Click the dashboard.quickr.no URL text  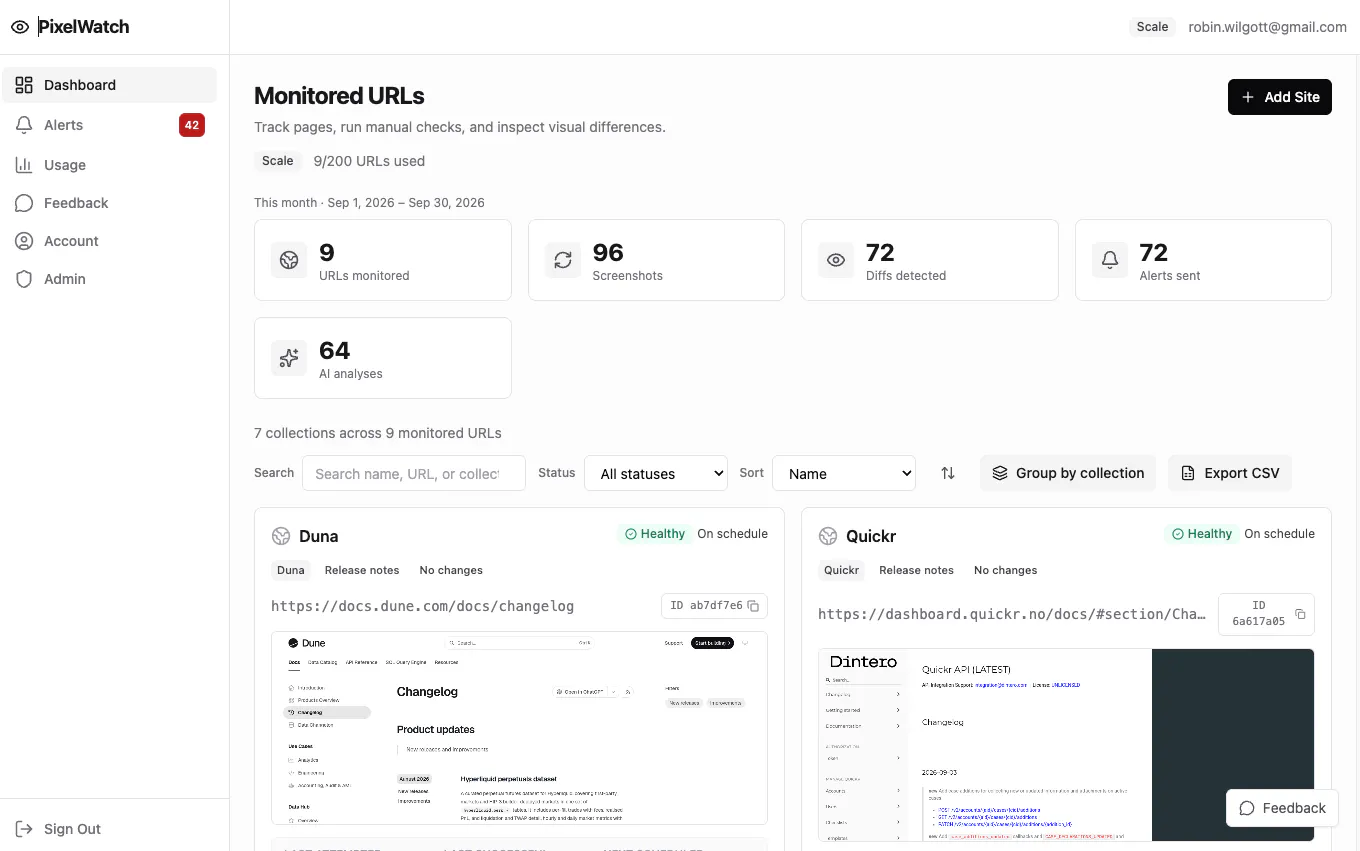click(1012, 614)
